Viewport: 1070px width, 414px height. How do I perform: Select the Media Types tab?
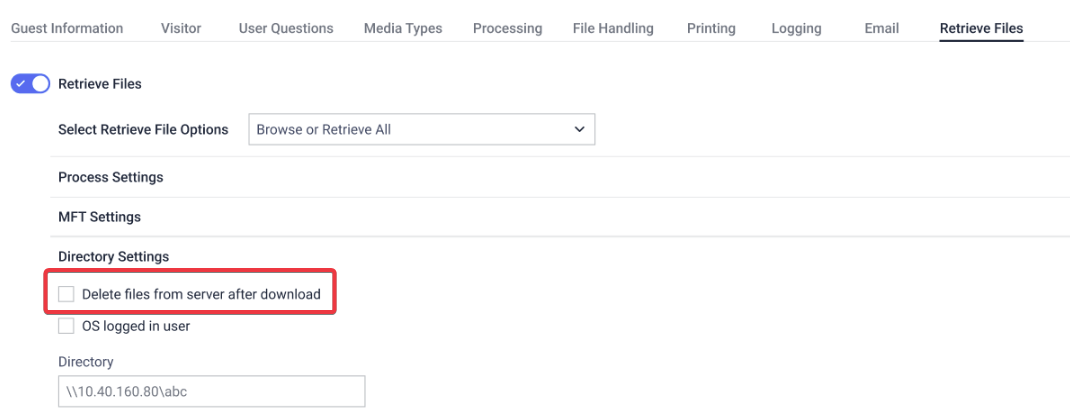(403, 28)
